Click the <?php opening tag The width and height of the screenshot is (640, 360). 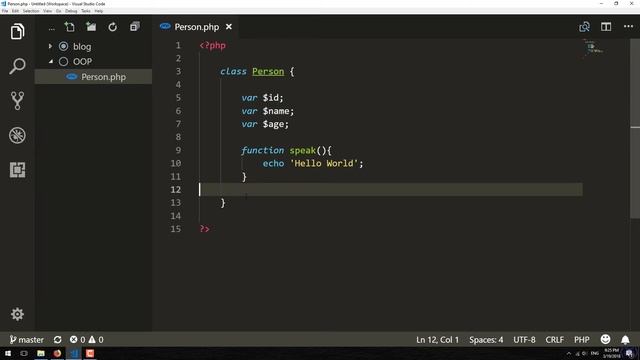[x=212, y=45]
